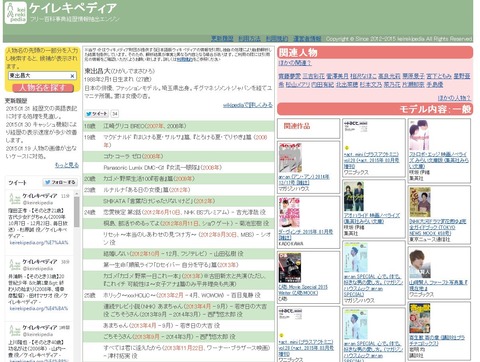Select the 江崎グリコ BREO career row
The image size is (480, 362).
[178, 126]
